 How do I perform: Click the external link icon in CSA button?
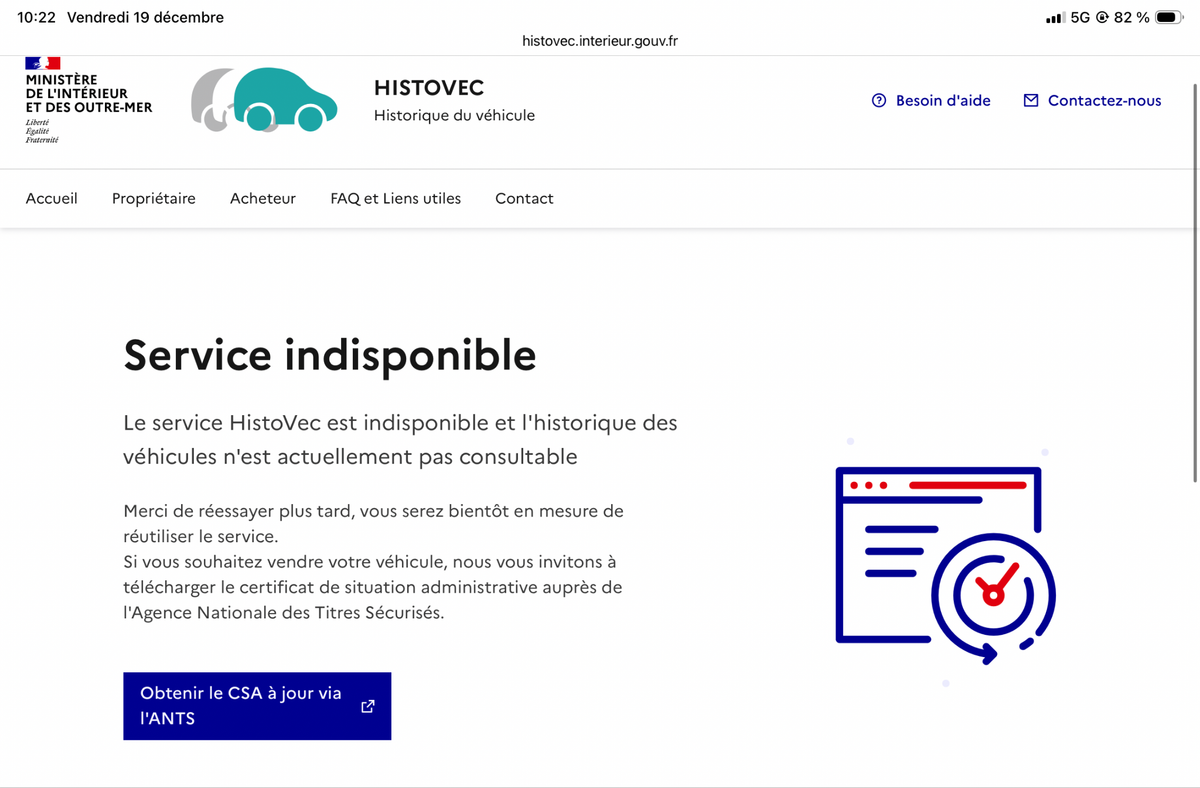[367, 706]
